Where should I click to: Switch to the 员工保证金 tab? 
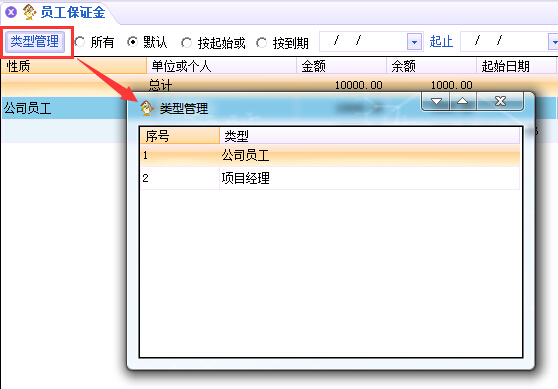(x=73, y=12)
